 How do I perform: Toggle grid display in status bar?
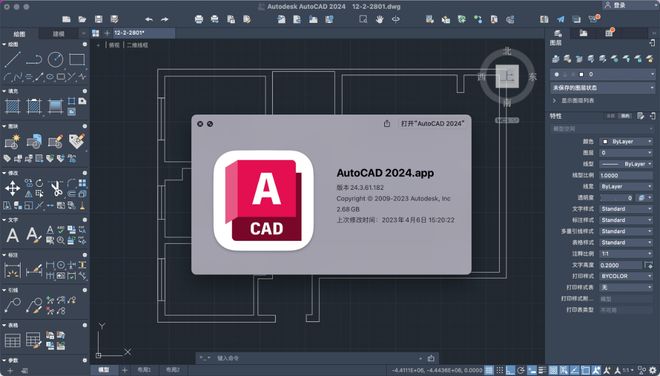point(489,371)
